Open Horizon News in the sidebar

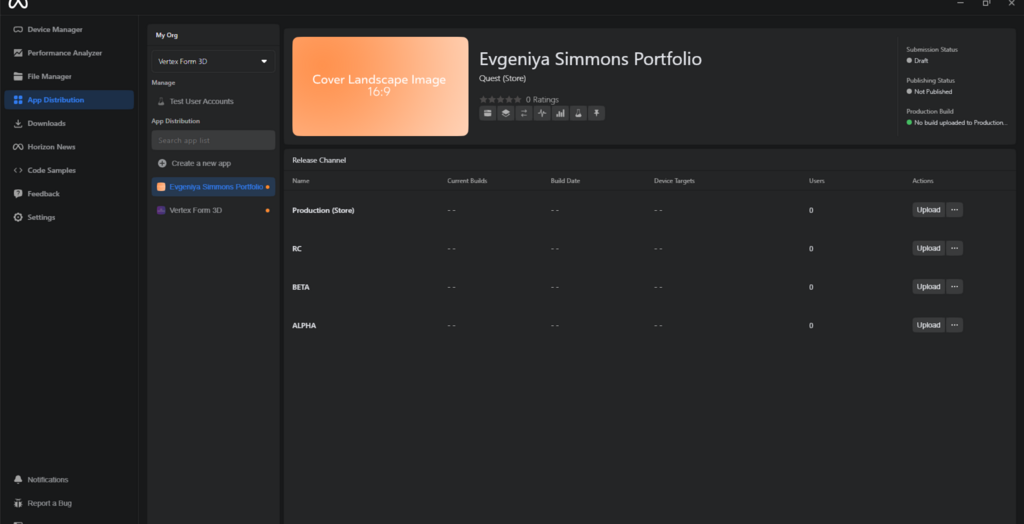50,147
